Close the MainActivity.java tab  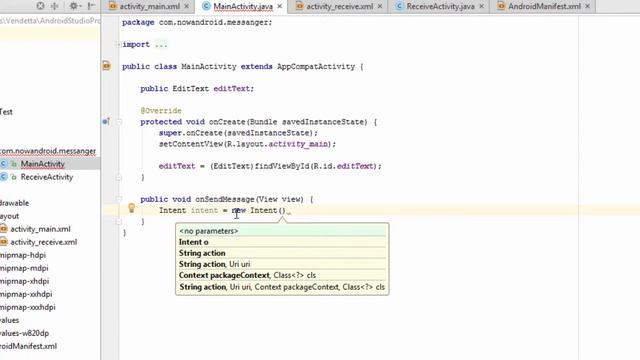click(280, 6)
